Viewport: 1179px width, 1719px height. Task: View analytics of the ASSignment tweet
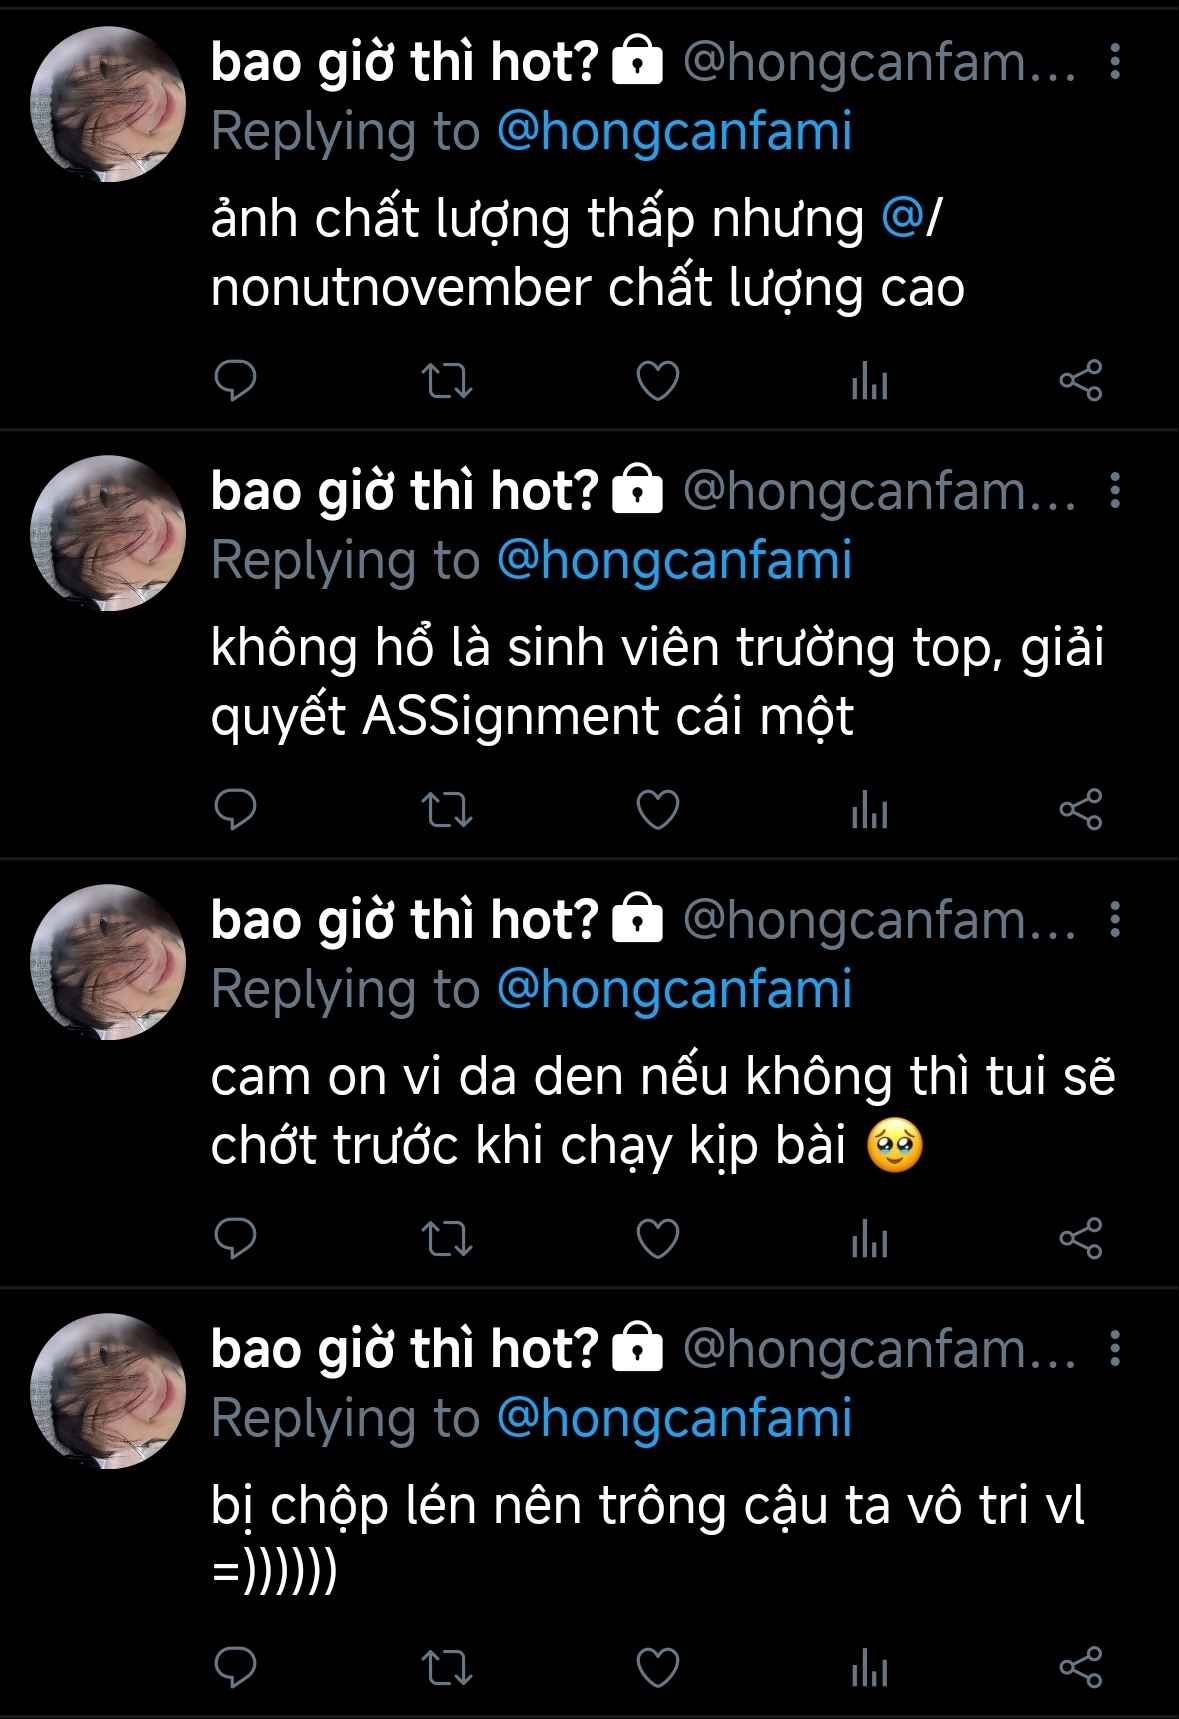pyautogui.click(x=869, y=810)
